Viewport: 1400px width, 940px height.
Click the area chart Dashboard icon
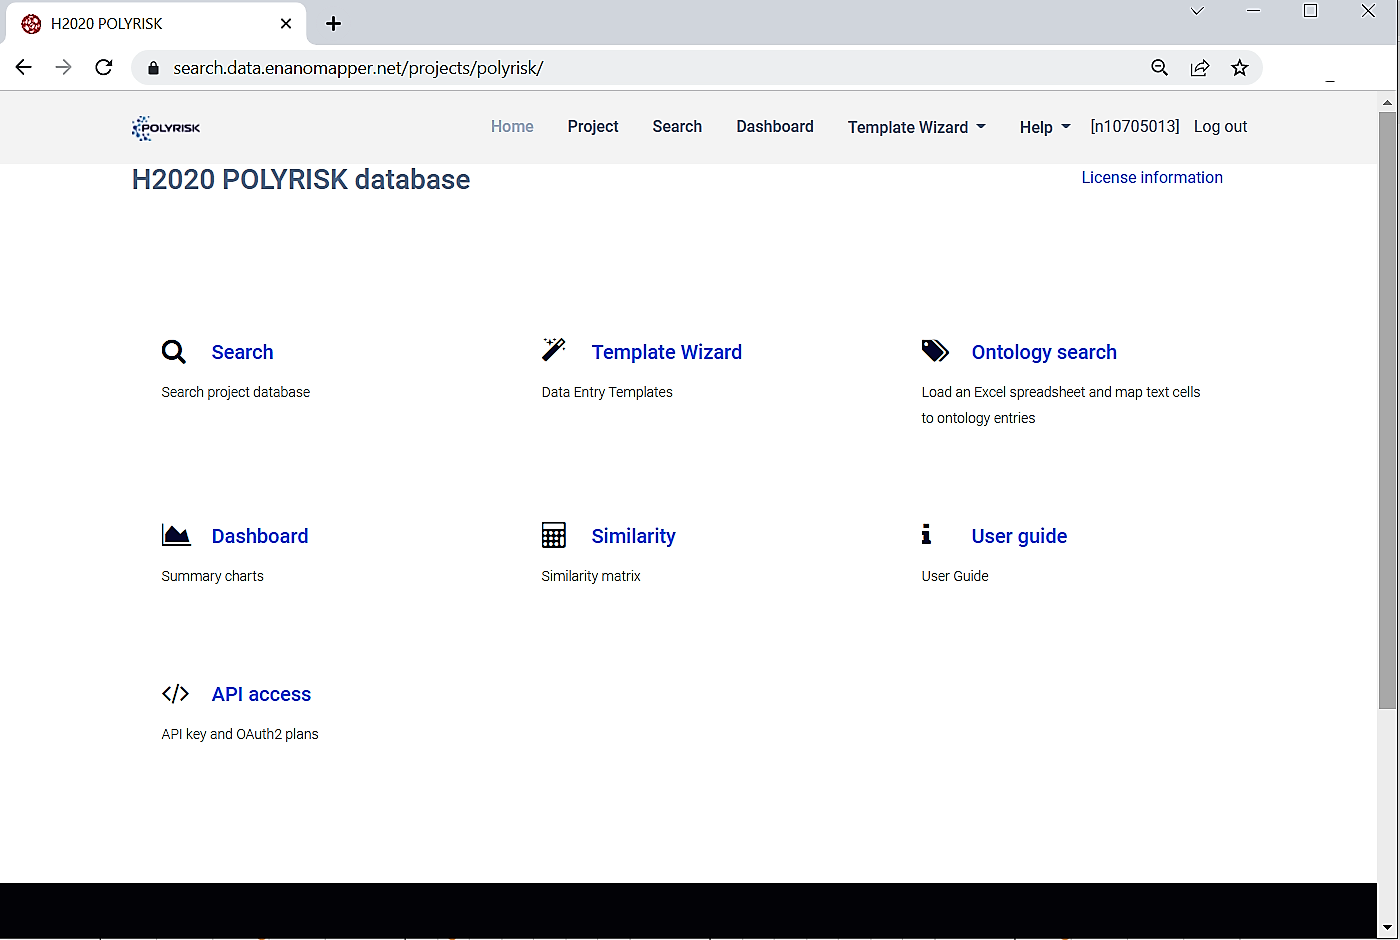[176, 535]
